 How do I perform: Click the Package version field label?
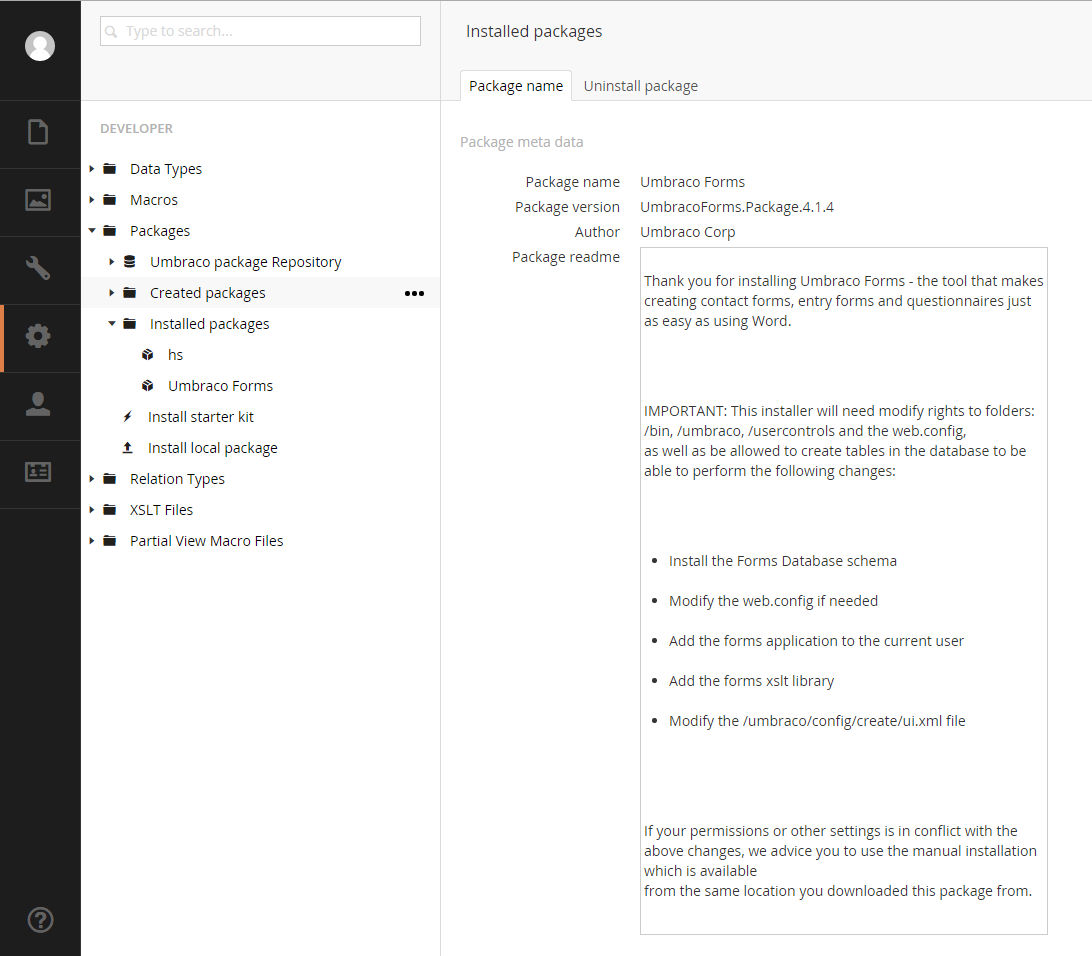coord(567,207)
